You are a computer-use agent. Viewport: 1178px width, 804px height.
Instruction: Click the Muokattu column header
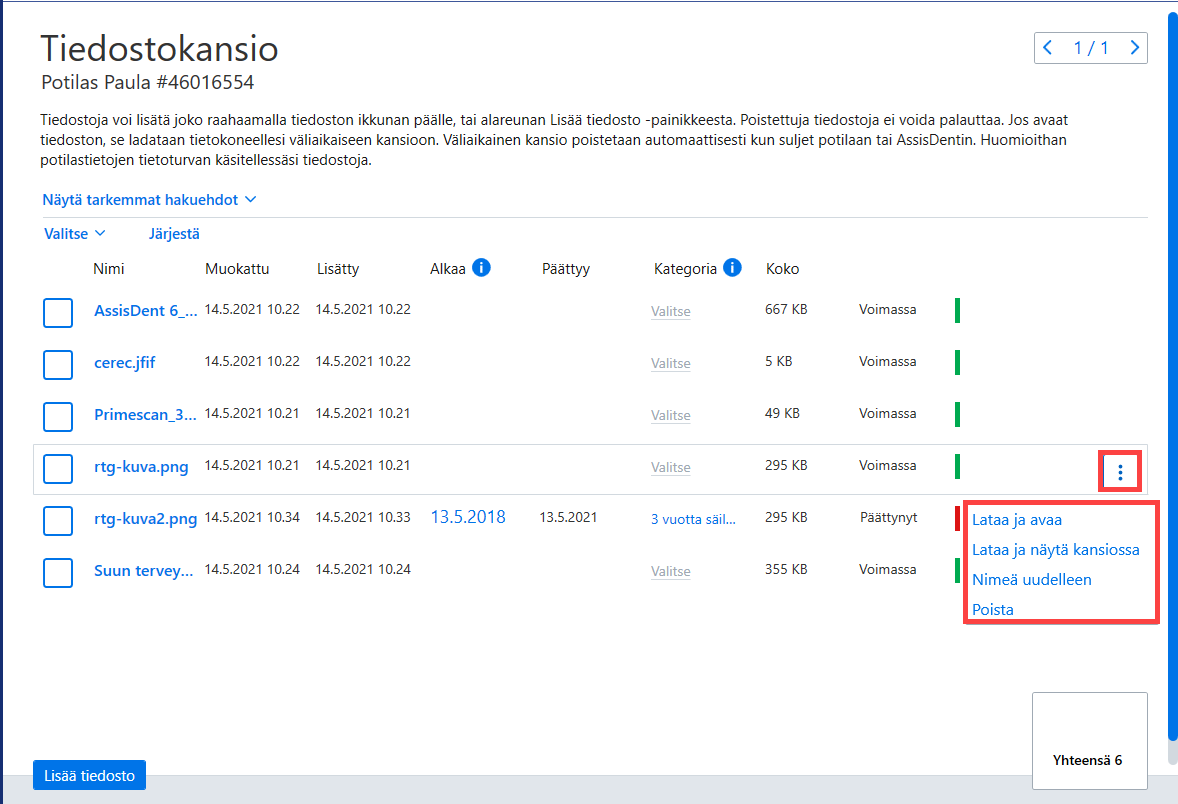[x=237, y=269]
